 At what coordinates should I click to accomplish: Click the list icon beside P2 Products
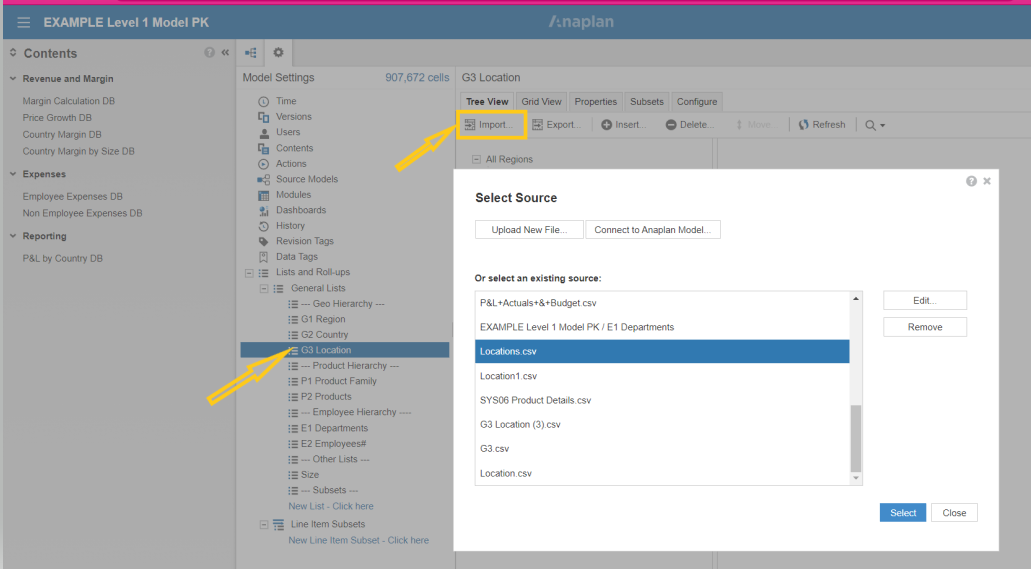pyautogui.click(x=293, y=397)
